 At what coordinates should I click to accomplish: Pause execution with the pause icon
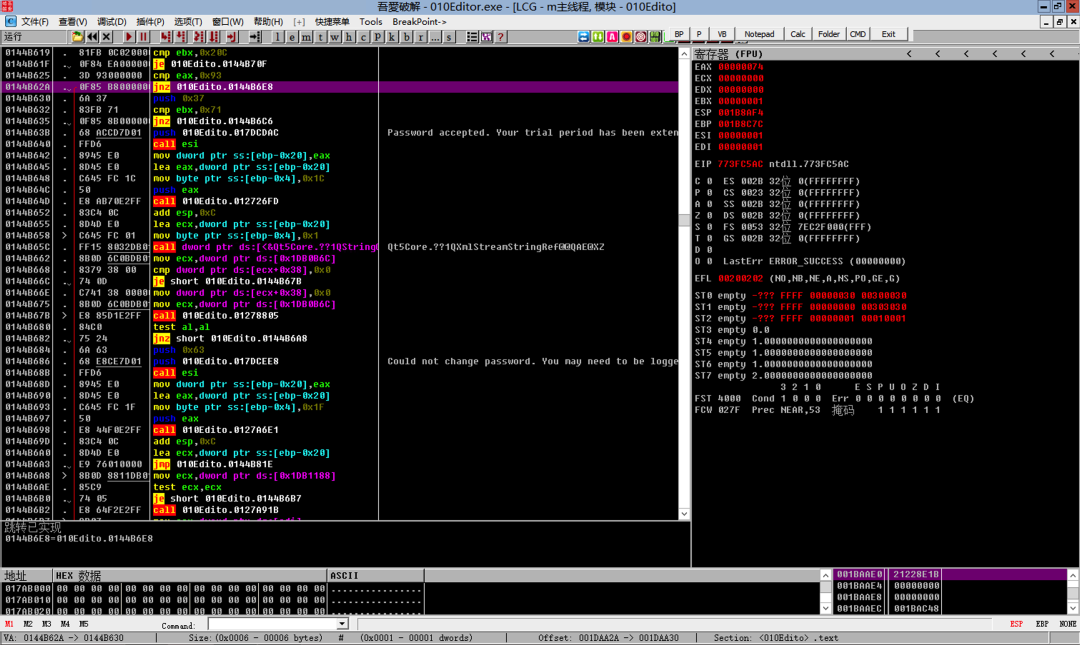[143, 37]
